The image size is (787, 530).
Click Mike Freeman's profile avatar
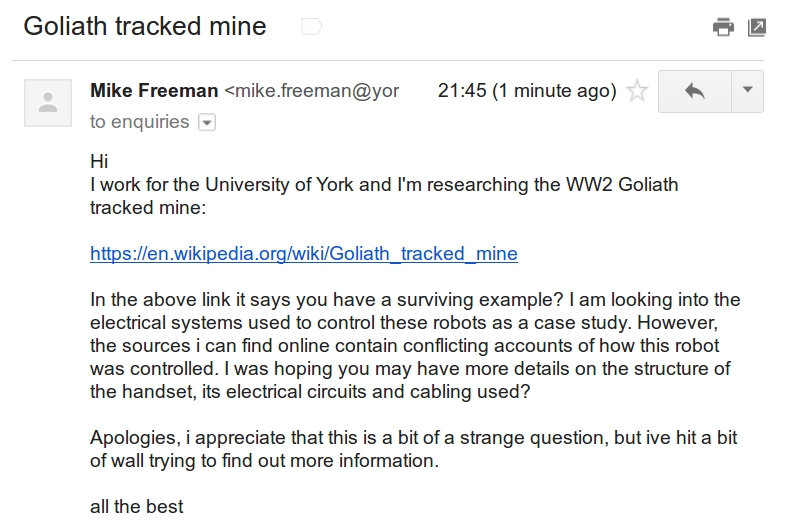click(48, 102)
